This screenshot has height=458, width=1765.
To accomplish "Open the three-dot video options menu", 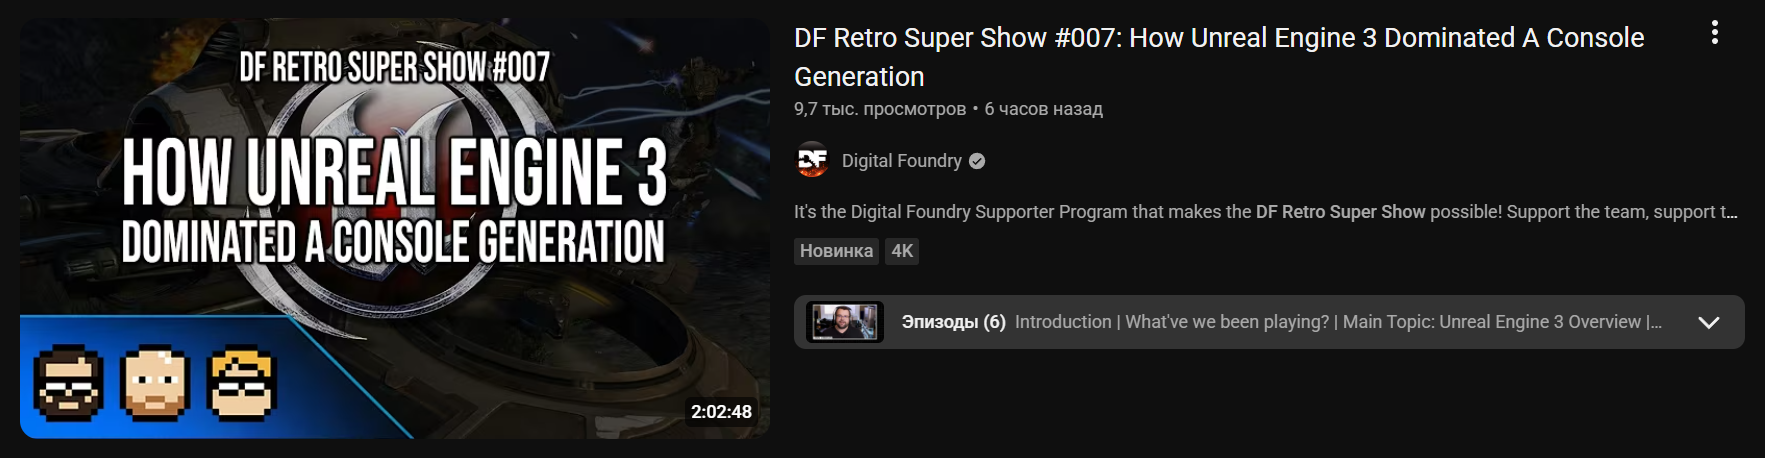I will pos(1714,33).
